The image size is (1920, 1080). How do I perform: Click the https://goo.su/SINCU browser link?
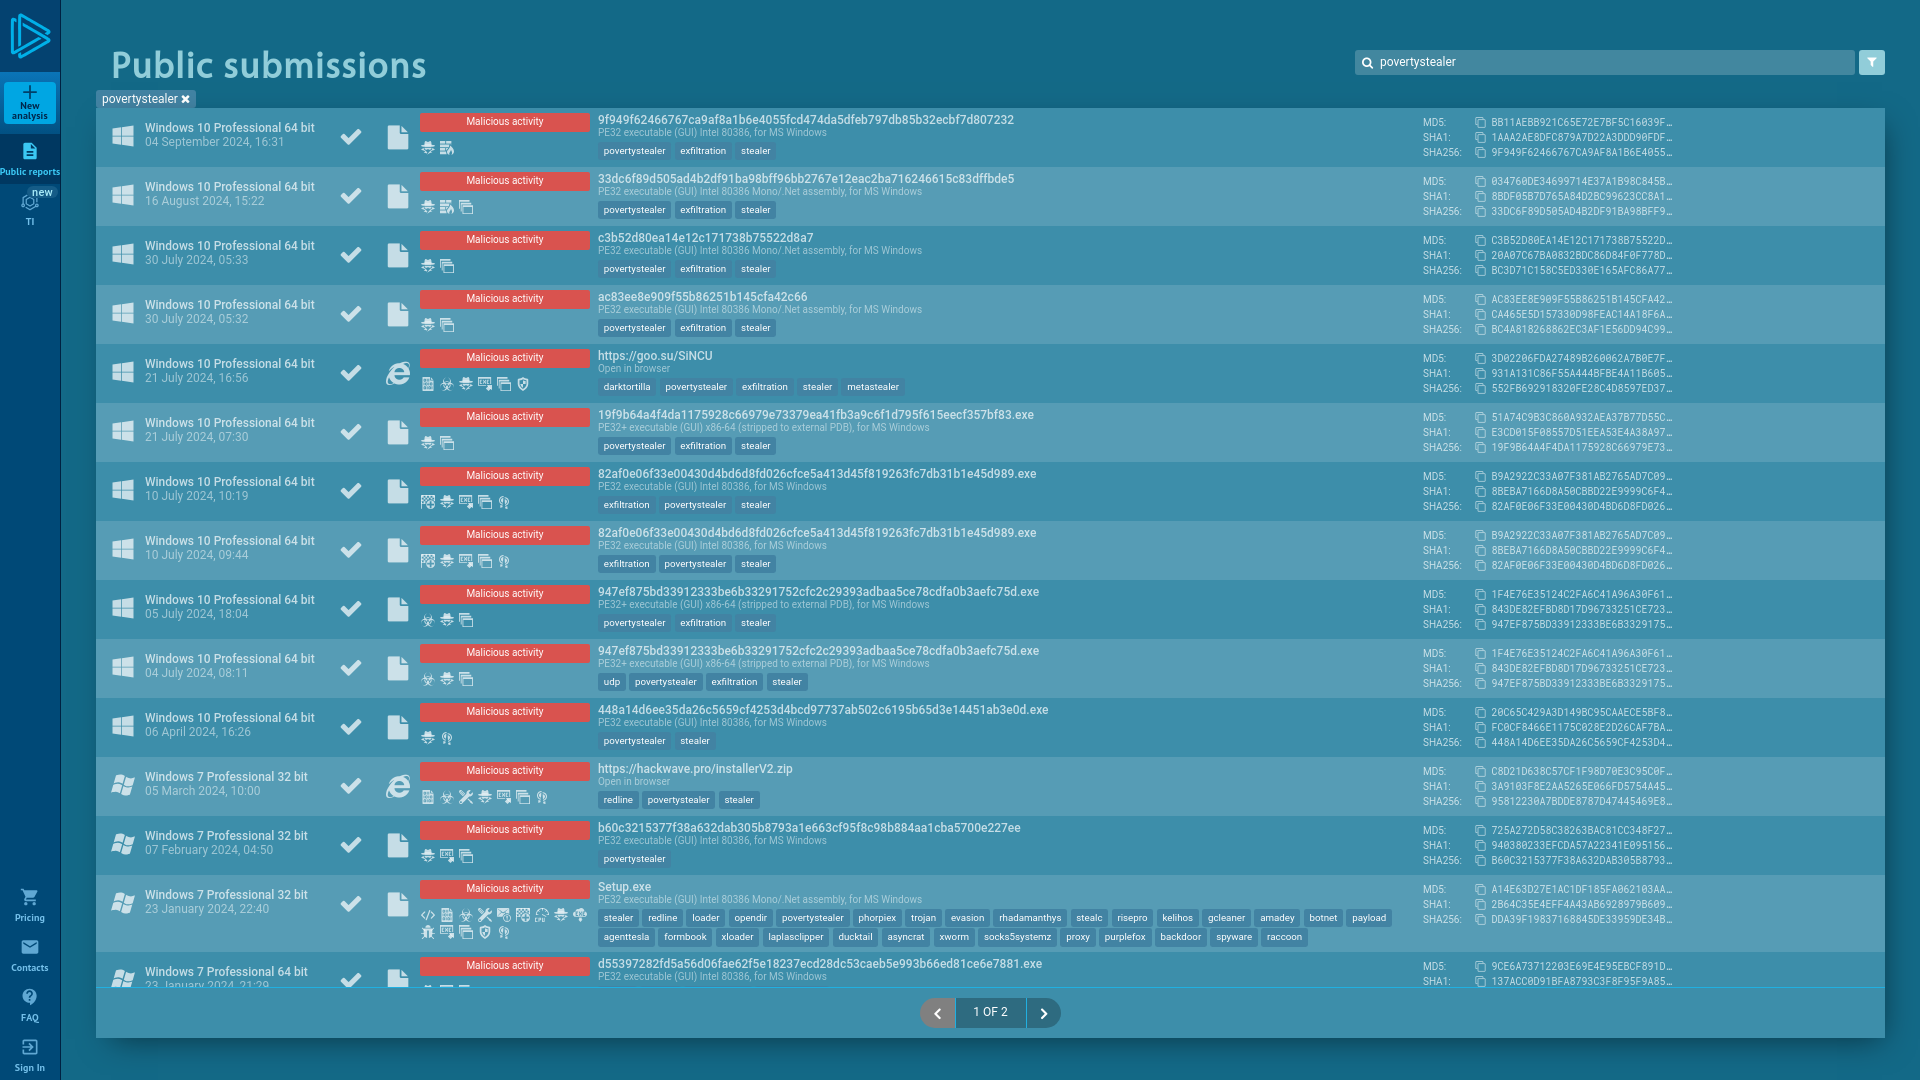tap(653, 355)
